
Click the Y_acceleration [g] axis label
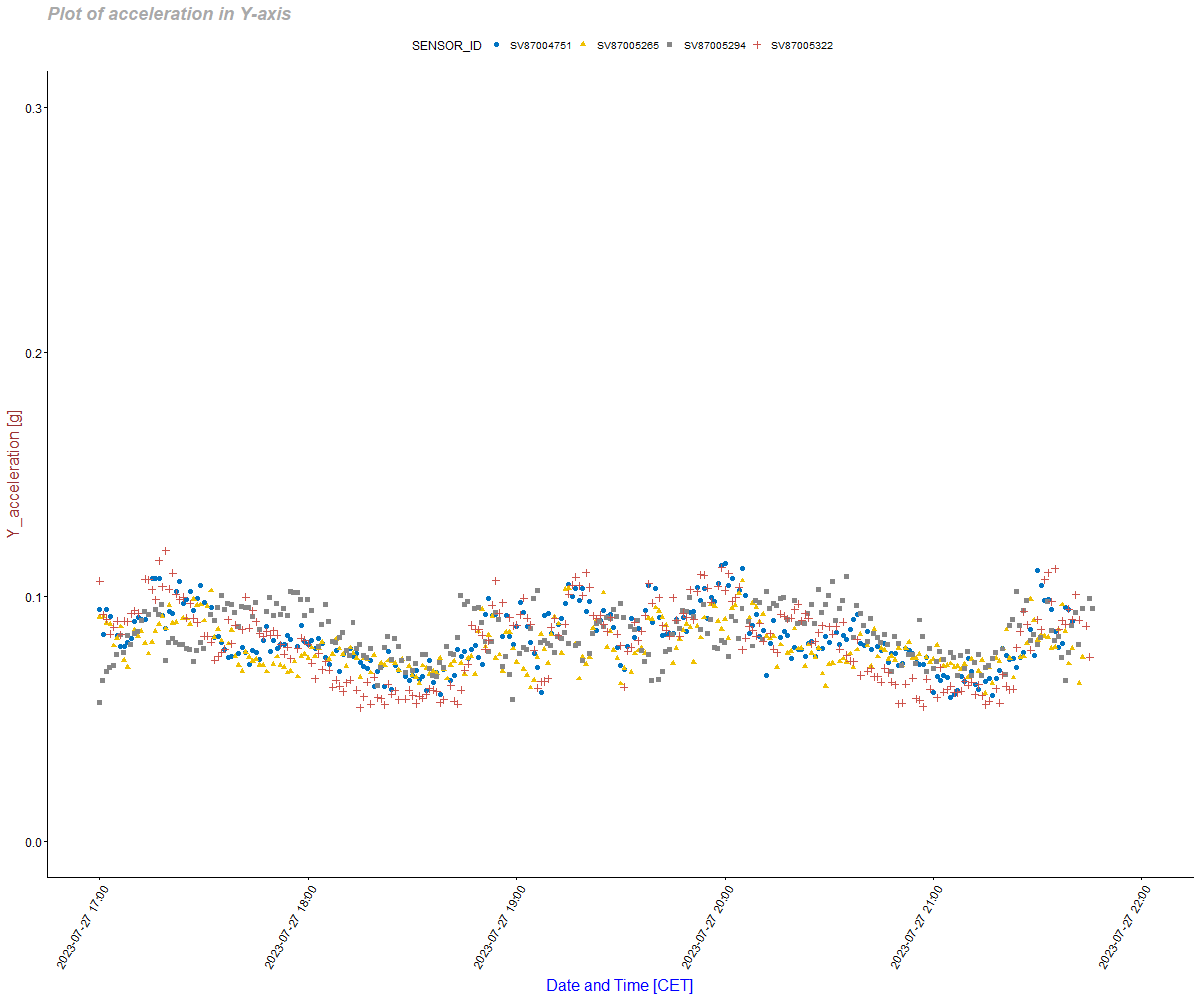click(x=14, y=474)
